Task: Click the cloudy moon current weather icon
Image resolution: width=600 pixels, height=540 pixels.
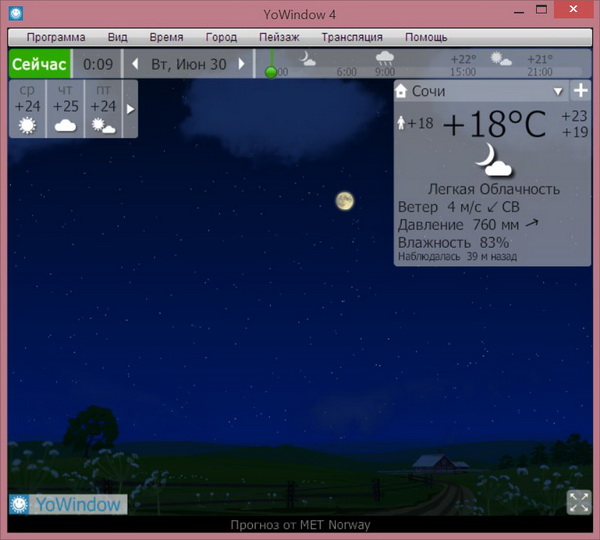Action: click(x=492, y=158)
